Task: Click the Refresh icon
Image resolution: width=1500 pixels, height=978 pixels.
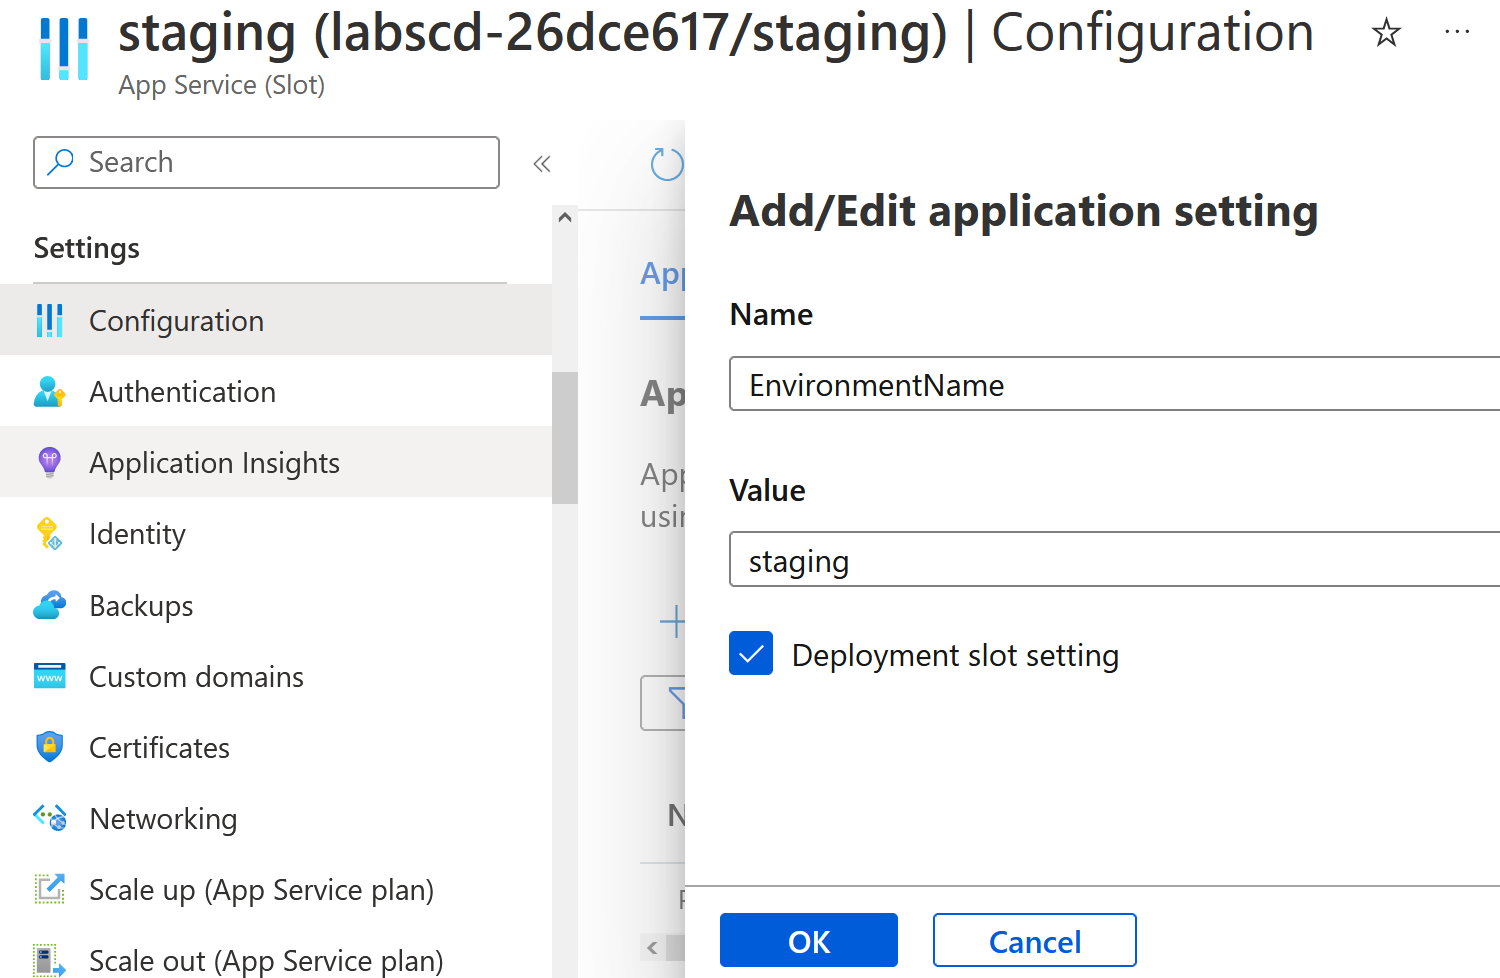Action: pos(667,164)
